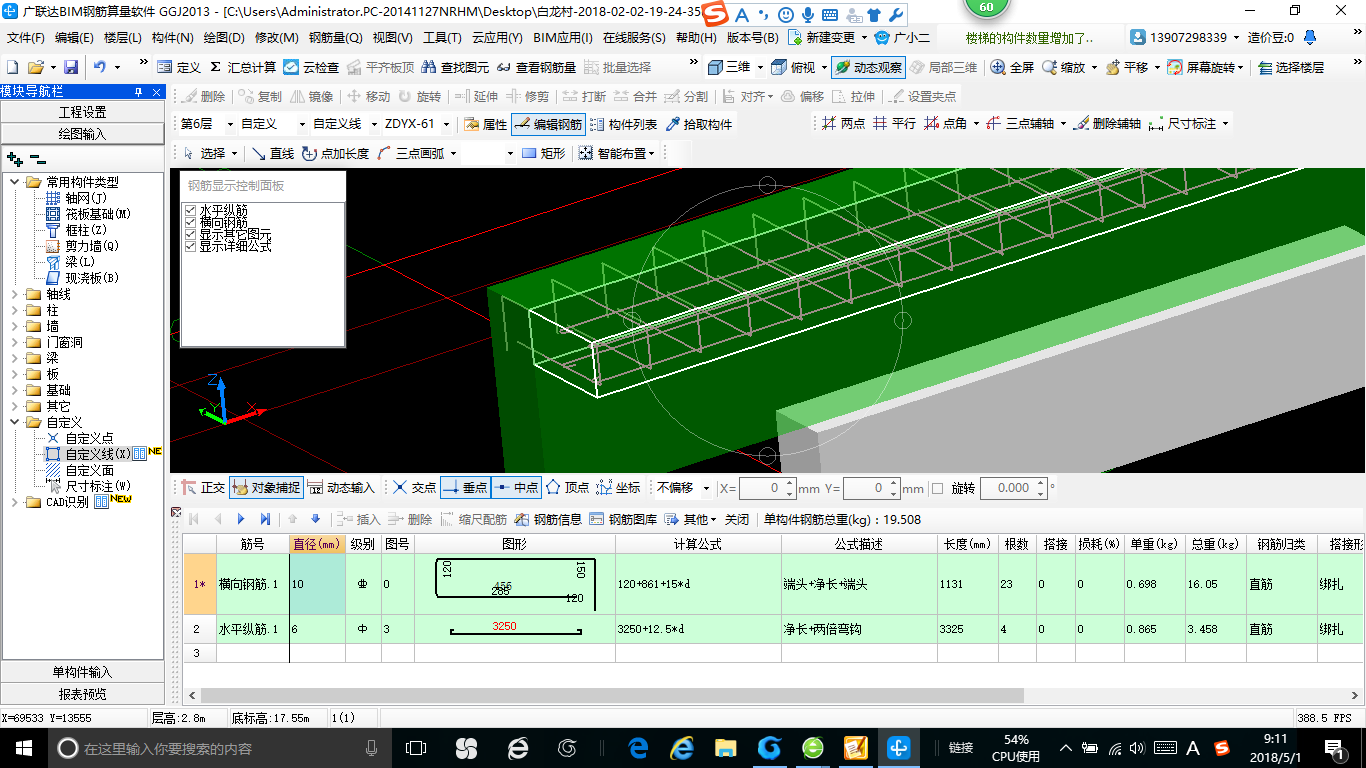The width and height of the screenshot is (1366, 768).
Task: Click 钢筋信息 rebar info button
Action: coord(549,519)
